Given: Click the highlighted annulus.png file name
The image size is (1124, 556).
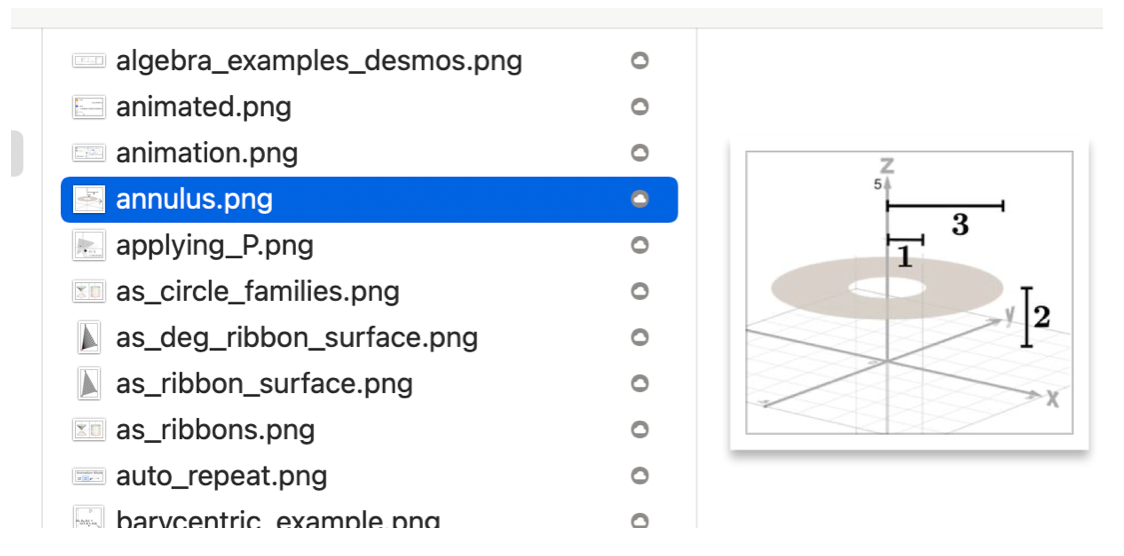Looking at the screenshot, I should (x=194, y=199).
